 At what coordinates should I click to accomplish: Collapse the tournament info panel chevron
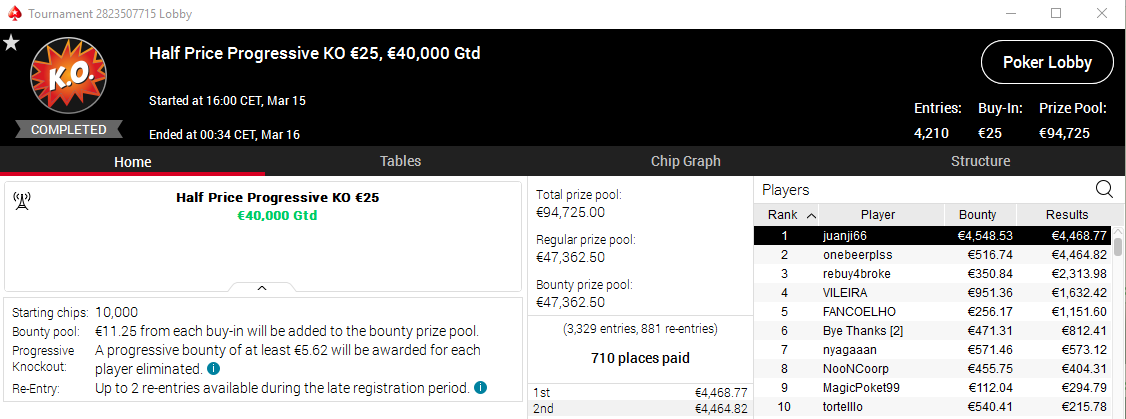click(261, 288)
